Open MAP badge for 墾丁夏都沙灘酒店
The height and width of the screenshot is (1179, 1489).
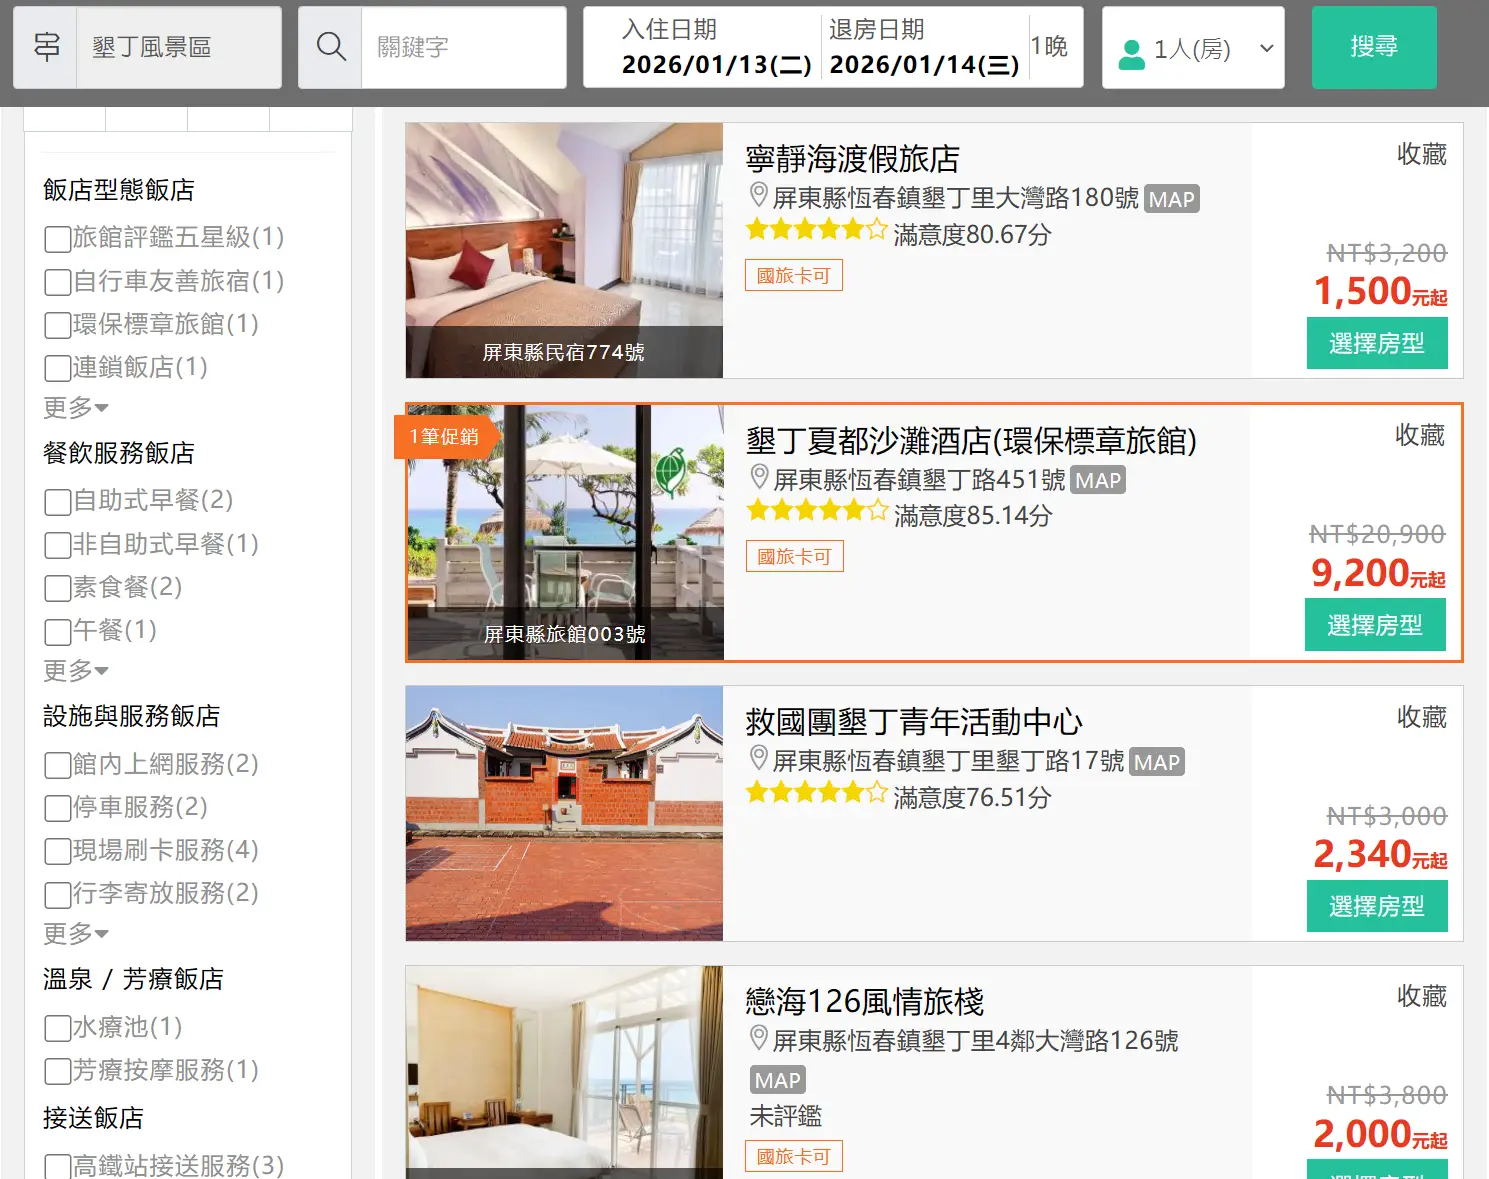click(x=1097, y=481)
